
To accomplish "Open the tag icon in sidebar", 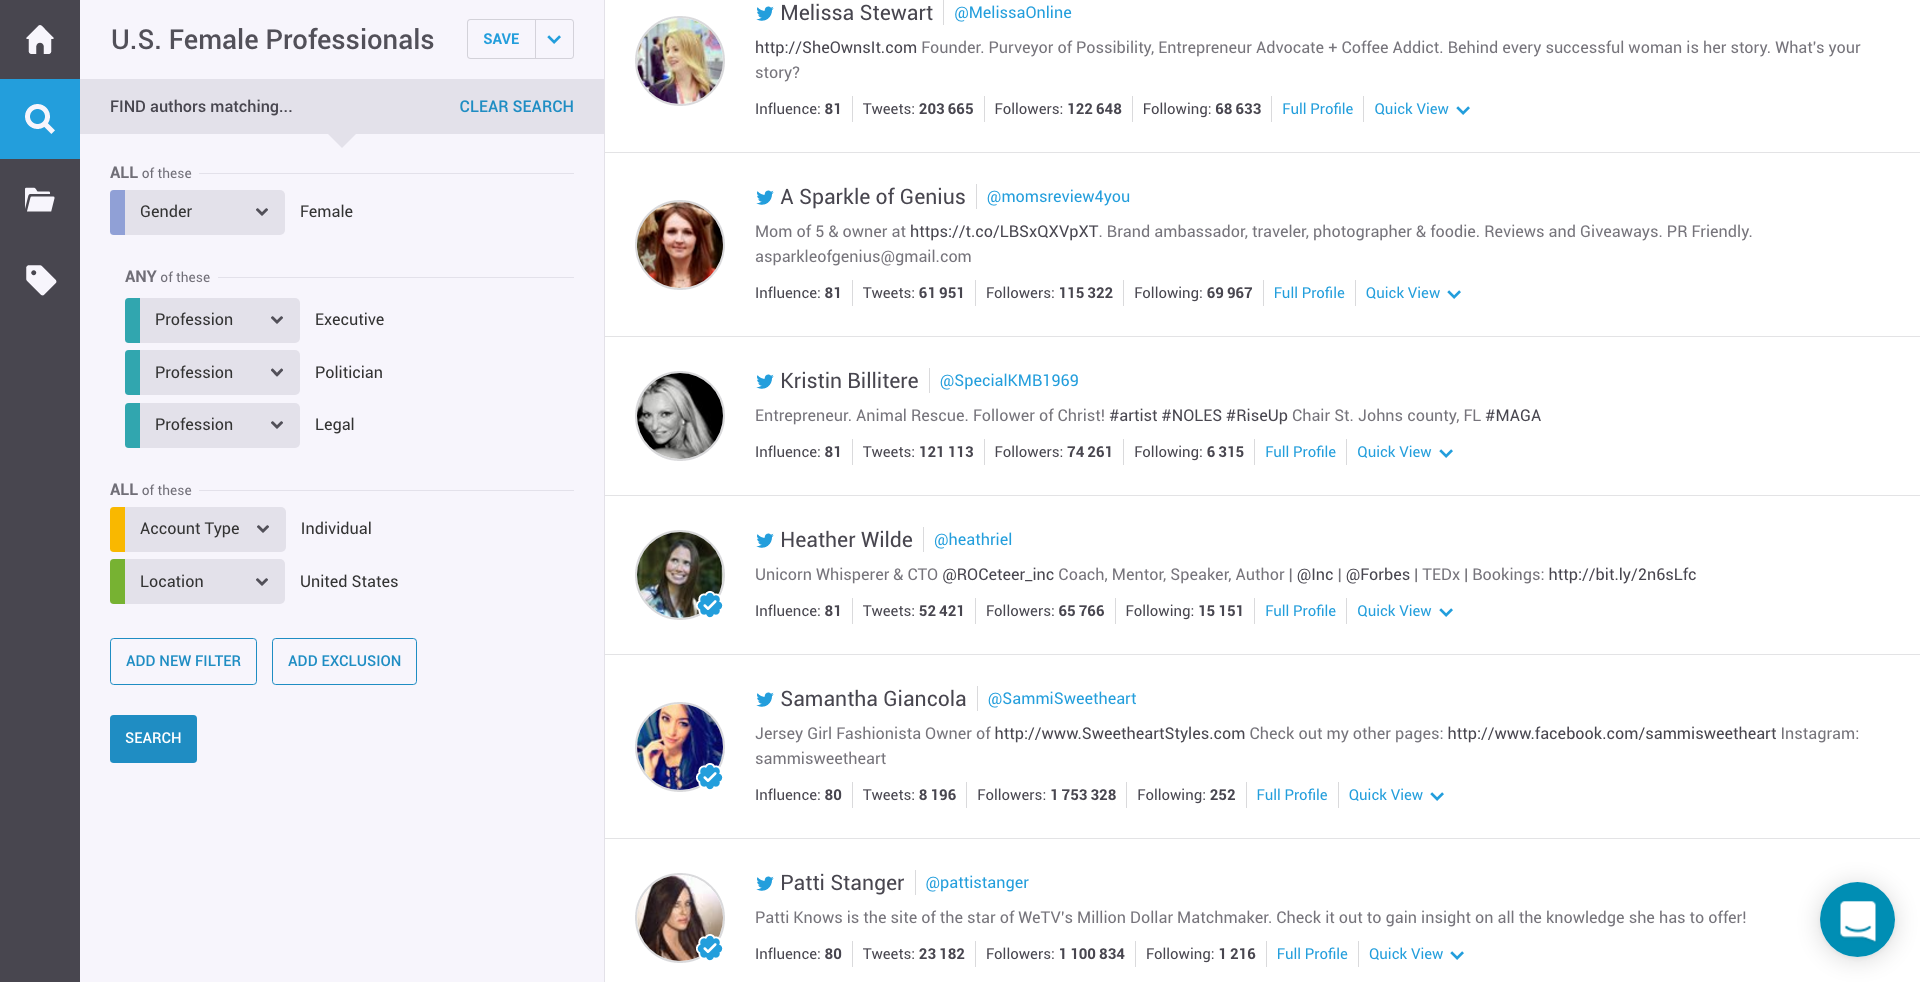I will (40, 280).
